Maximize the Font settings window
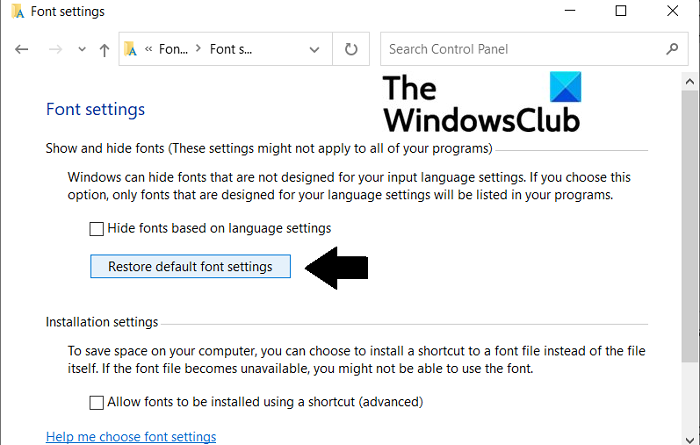This screenshot has height=445, width=700. tap(621, 11)
